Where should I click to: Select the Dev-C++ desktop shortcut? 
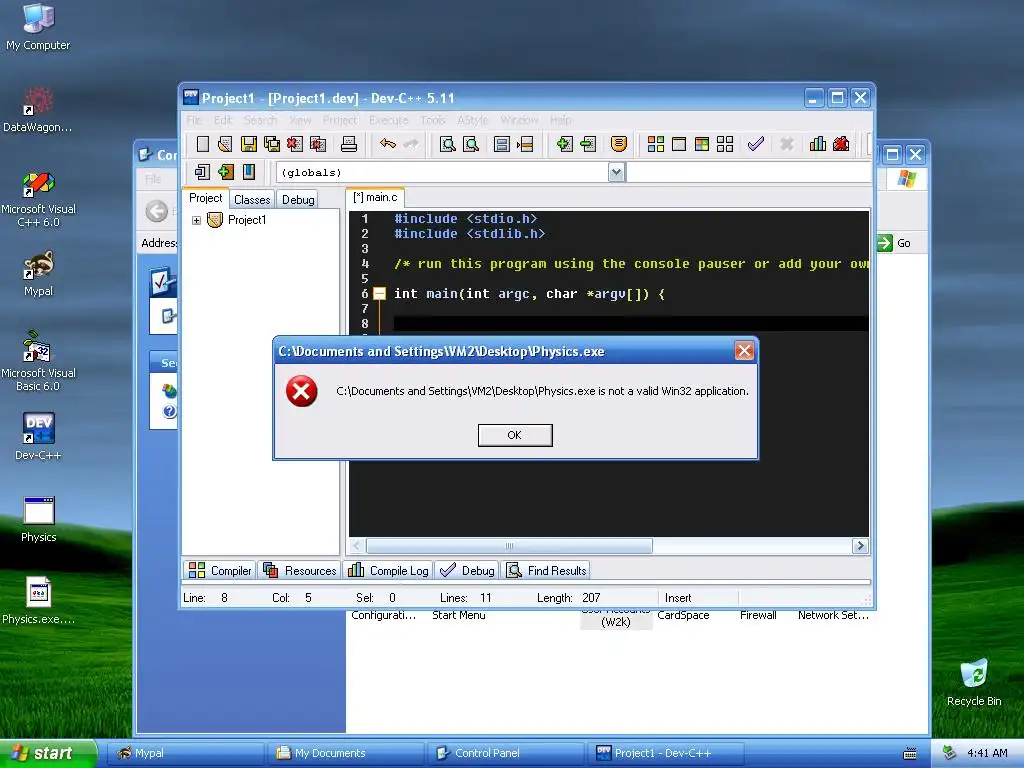[x=38, y=436]
